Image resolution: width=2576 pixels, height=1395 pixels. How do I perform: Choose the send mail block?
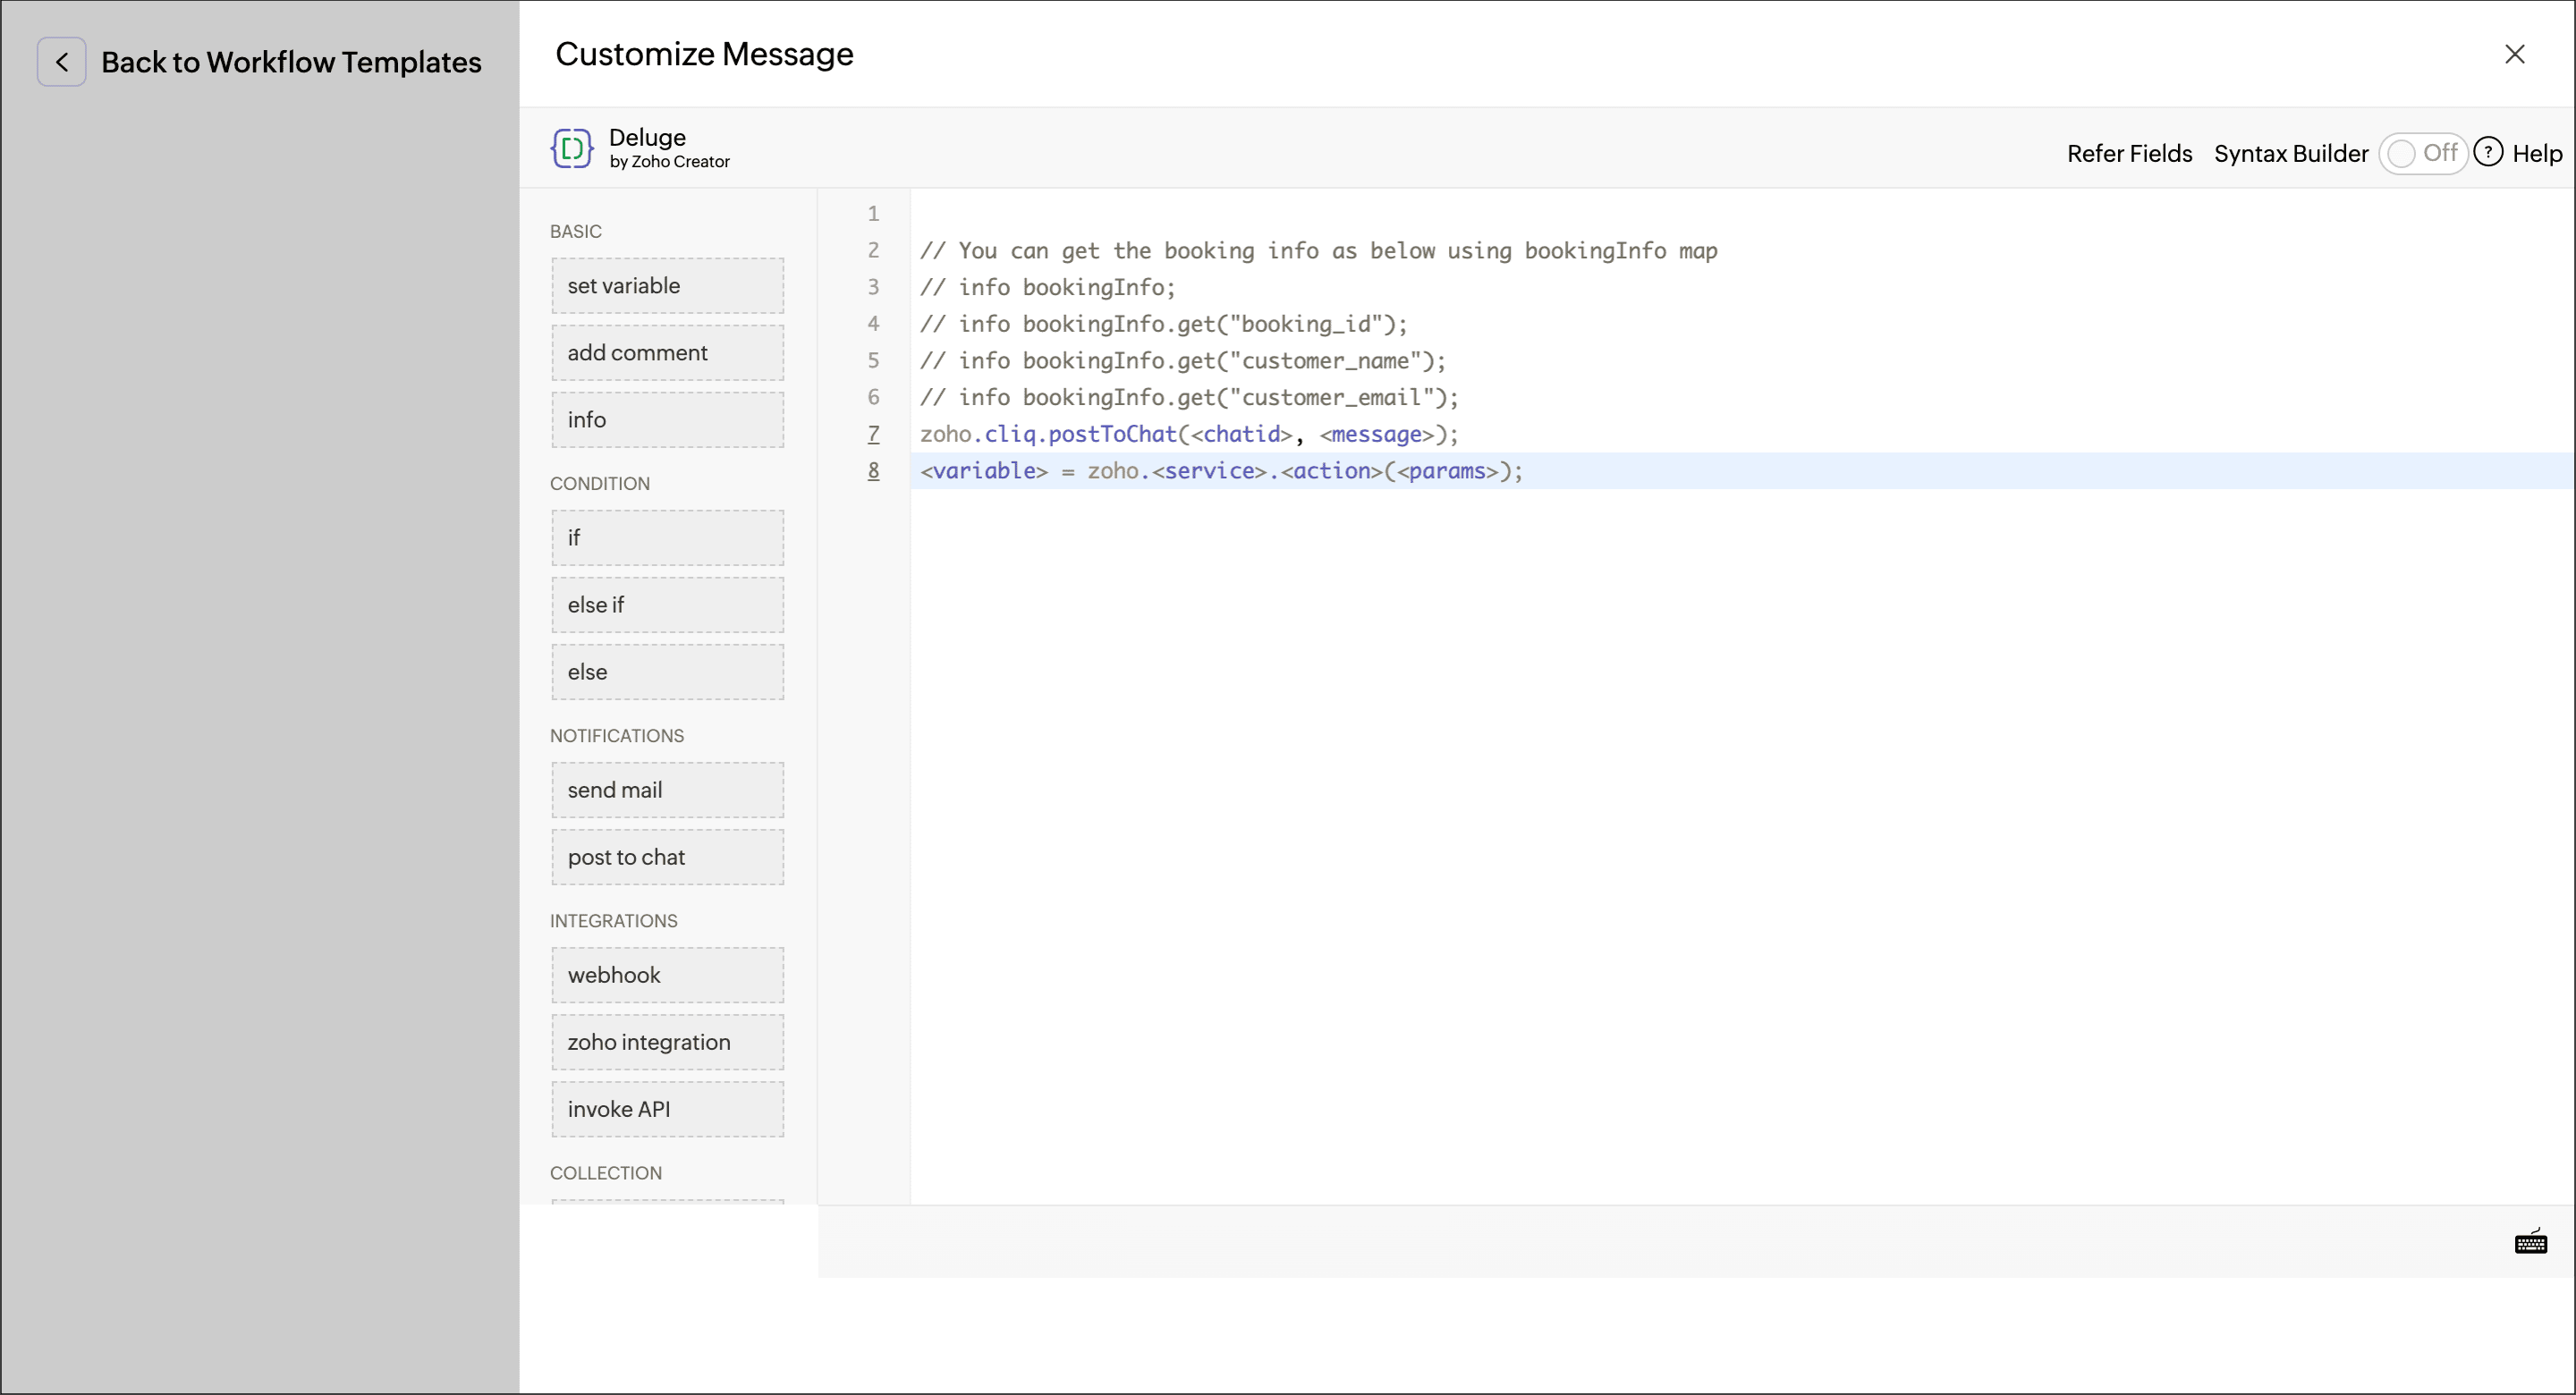[667, 790]
